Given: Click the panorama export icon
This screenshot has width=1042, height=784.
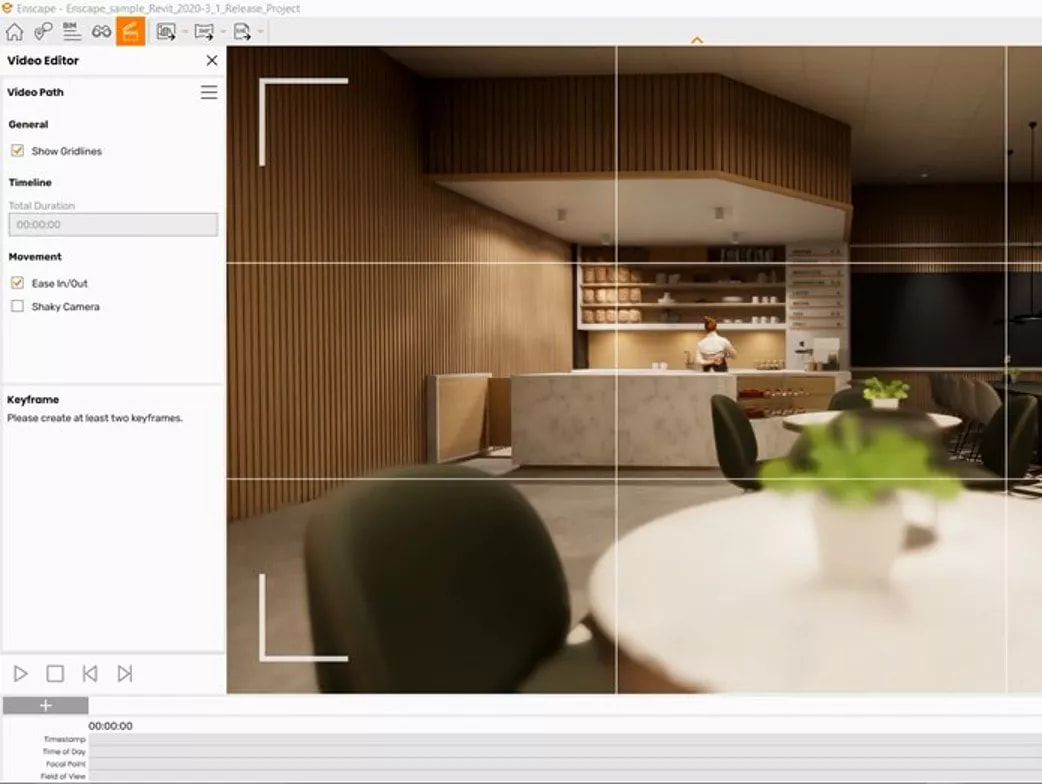Looking at the screenshot, I should [204, 31].
